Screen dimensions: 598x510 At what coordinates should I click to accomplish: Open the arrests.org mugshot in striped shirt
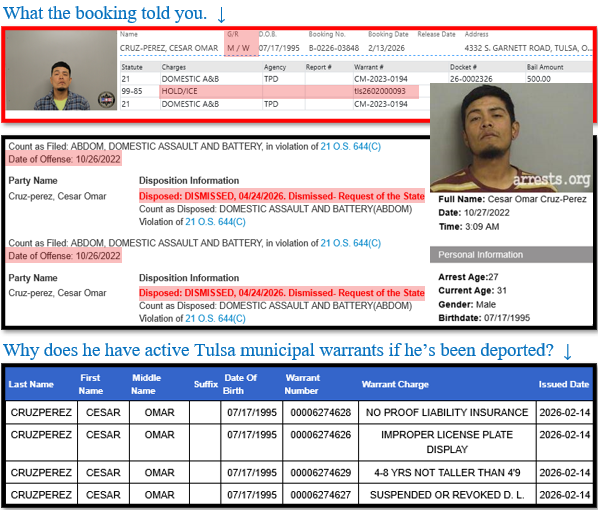point(511,137)
